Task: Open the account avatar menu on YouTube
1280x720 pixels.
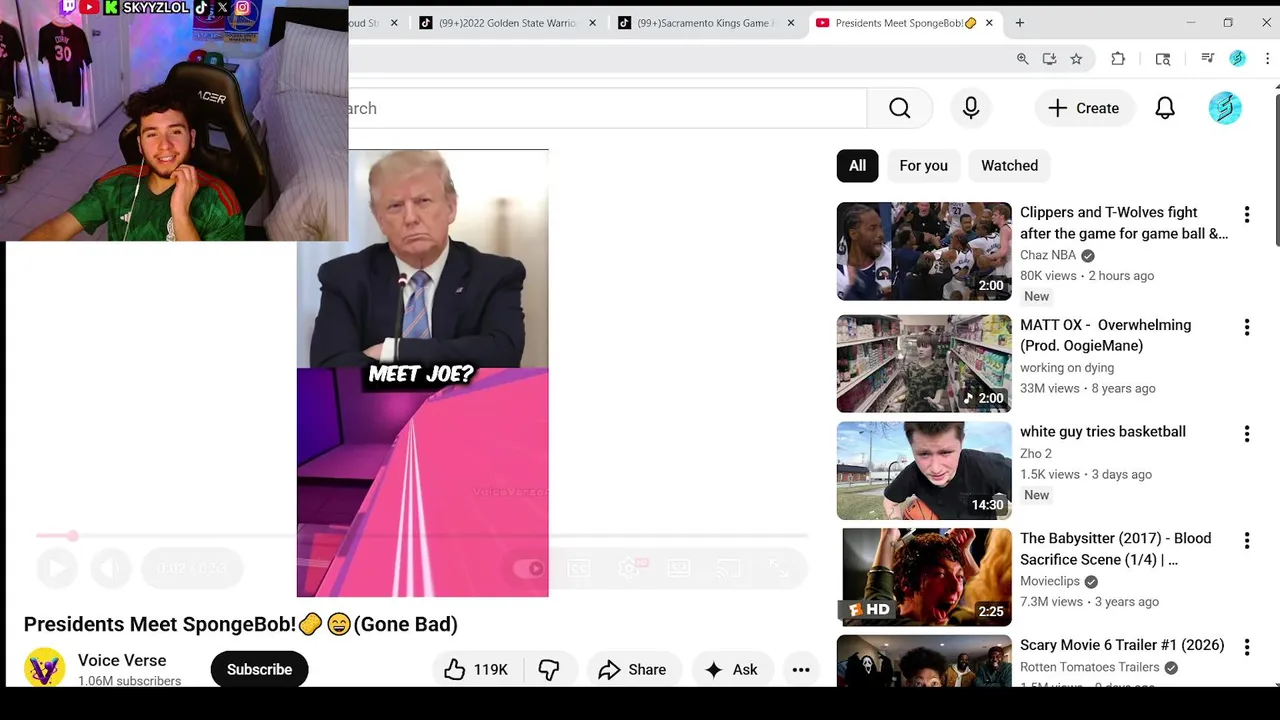Action: [x=1225, y=108]
